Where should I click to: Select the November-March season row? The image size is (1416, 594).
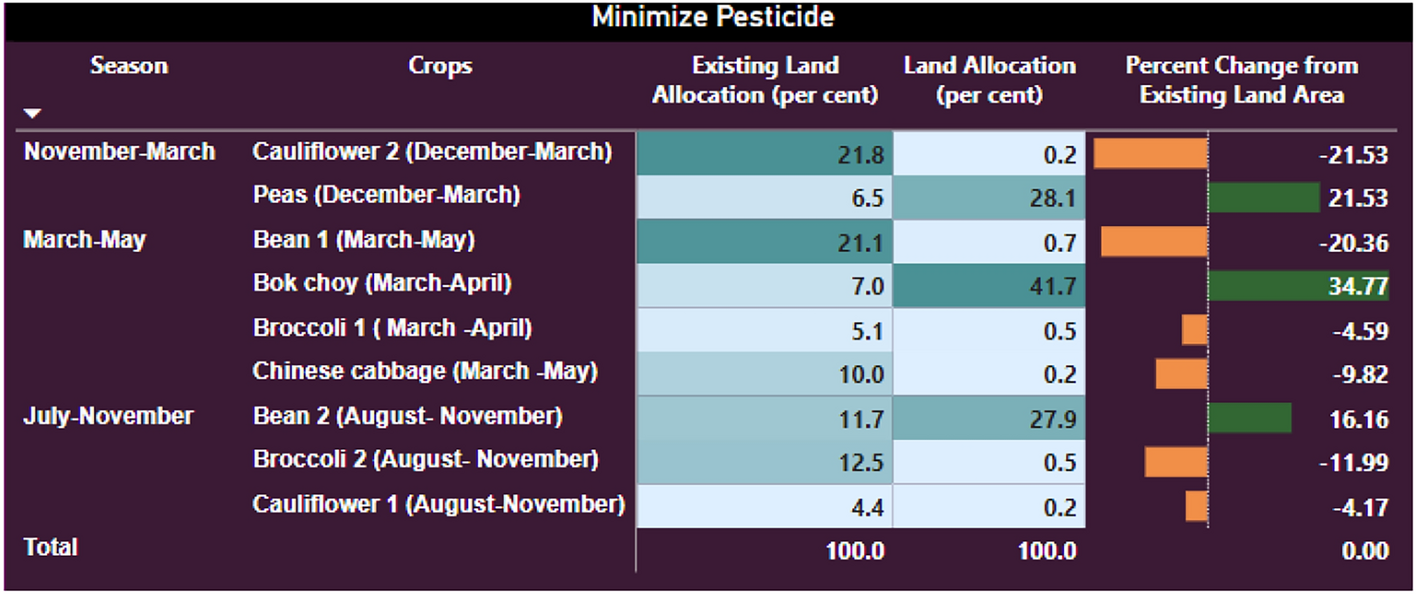pyautogui.click(x=119, y=152)
